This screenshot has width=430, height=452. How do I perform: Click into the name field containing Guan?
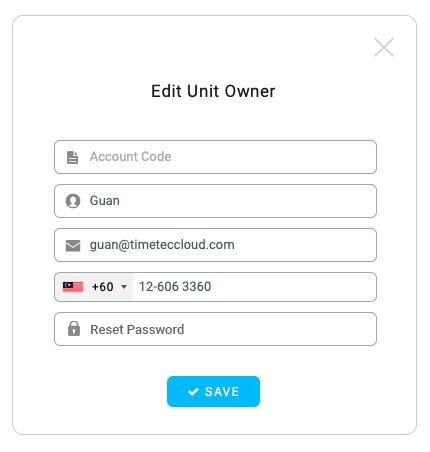tap(215, 201)
